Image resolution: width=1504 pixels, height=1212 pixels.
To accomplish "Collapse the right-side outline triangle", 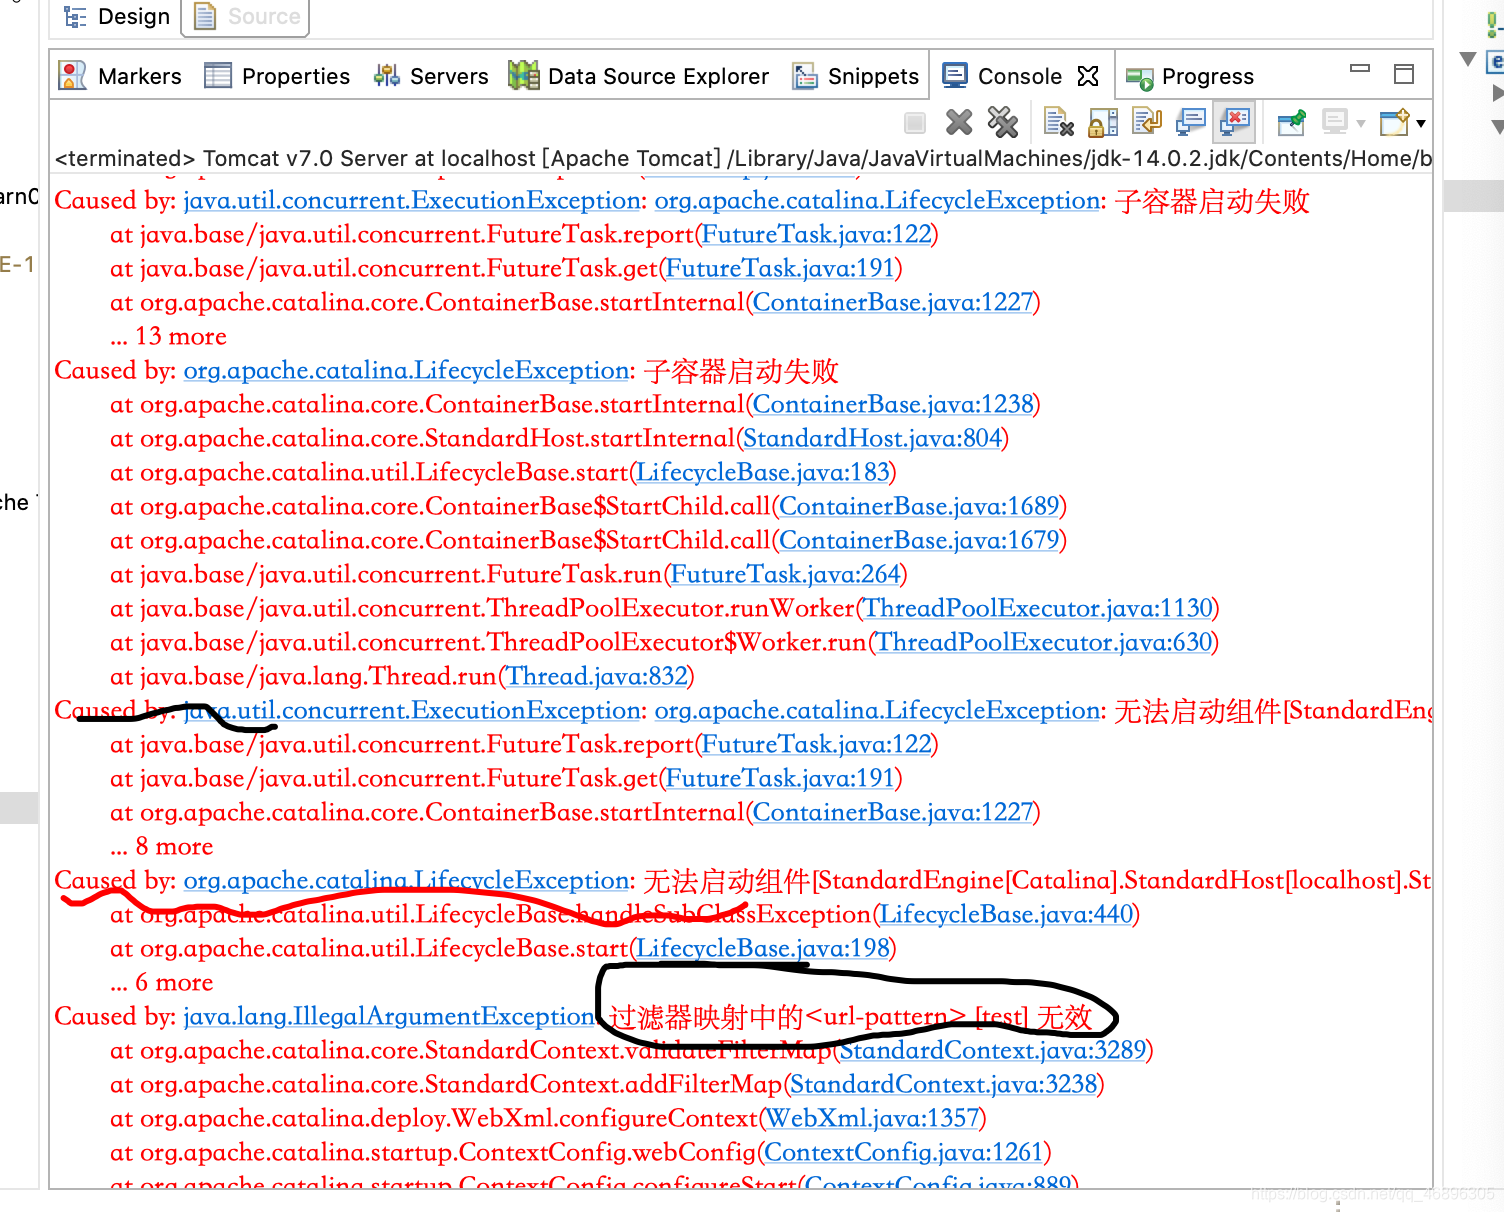I will pyautogui.click(x=1468, y=59).
